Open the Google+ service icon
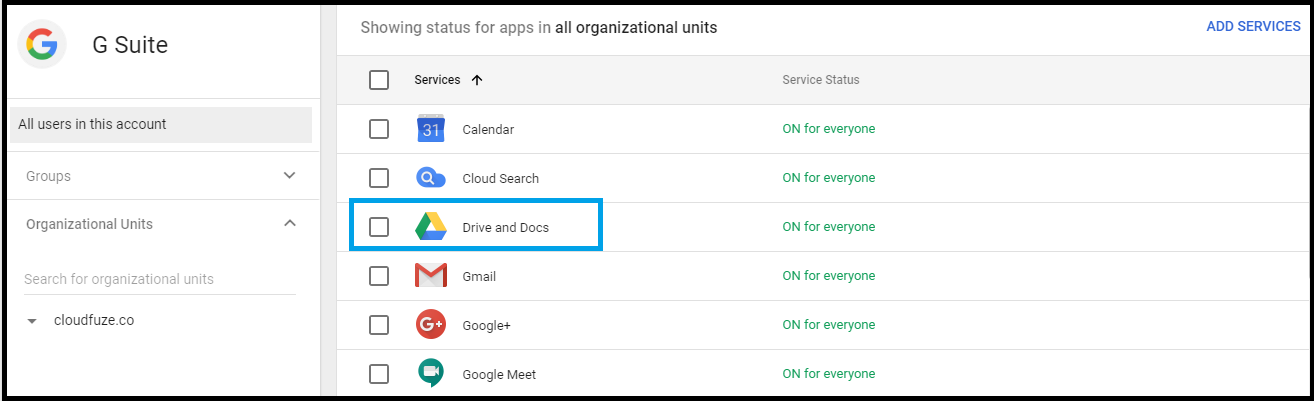 click(431, 325)
